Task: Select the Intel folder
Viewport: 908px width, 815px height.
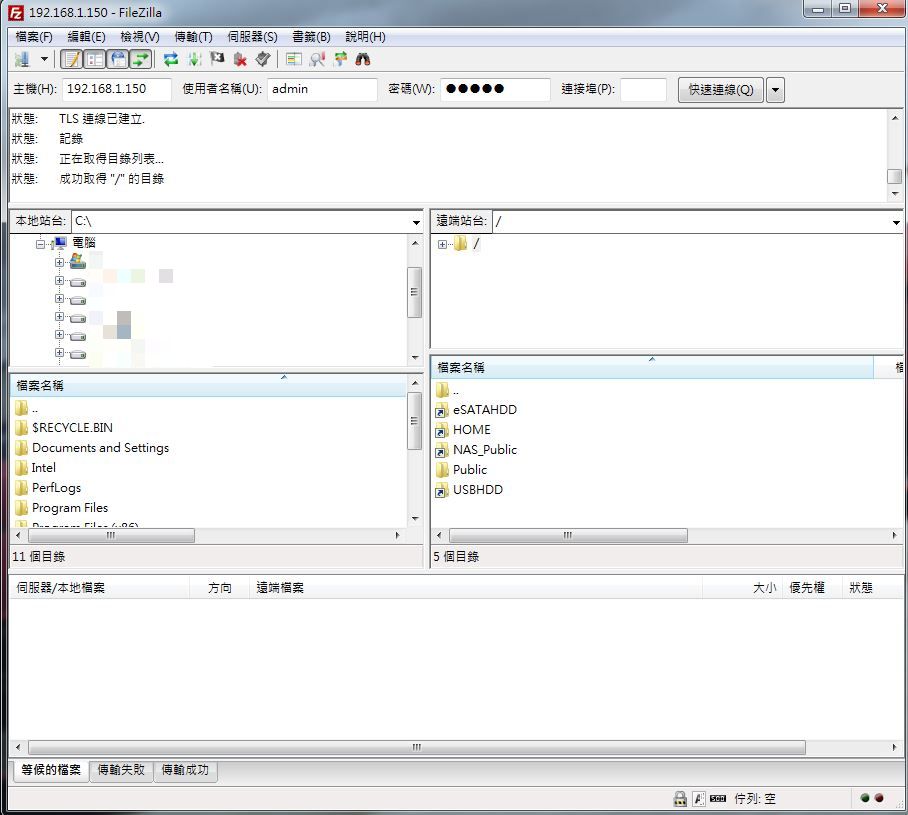Action: pos(43,467)
